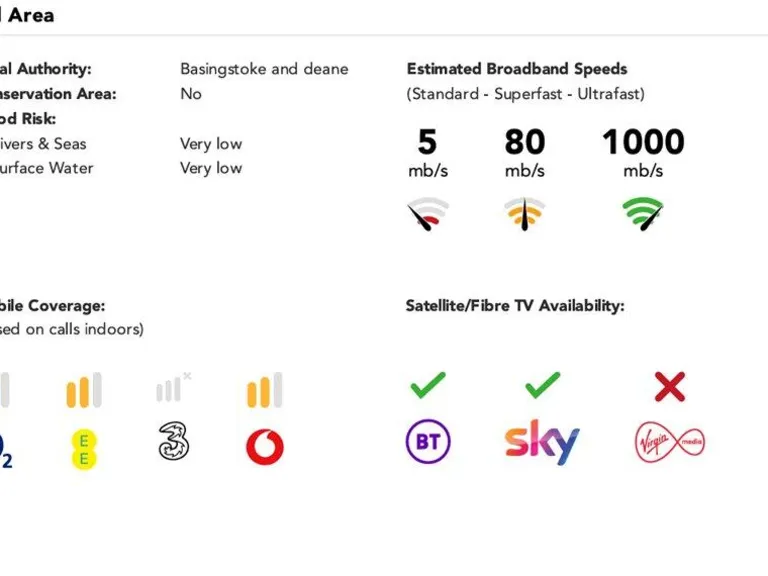
Task: Click the 5 mb/s standard speed value
Action: coord(428,142)
